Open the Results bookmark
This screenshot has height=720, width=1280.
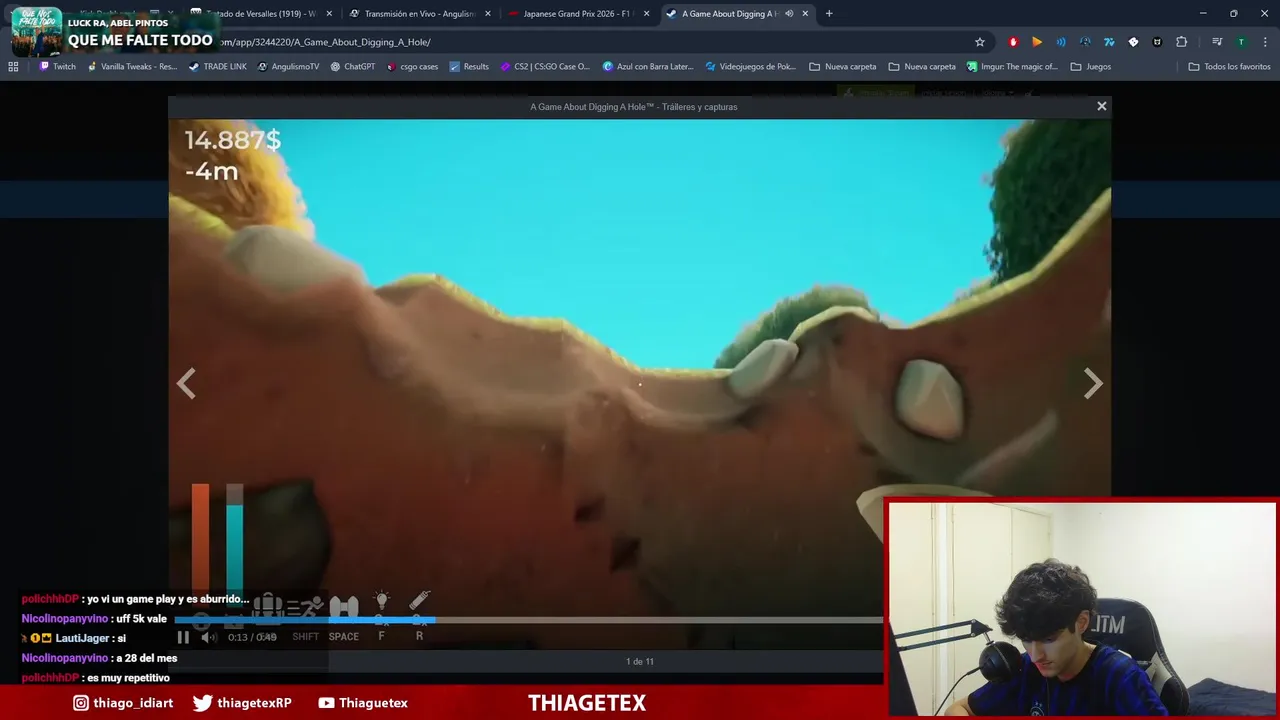point(468,67)
